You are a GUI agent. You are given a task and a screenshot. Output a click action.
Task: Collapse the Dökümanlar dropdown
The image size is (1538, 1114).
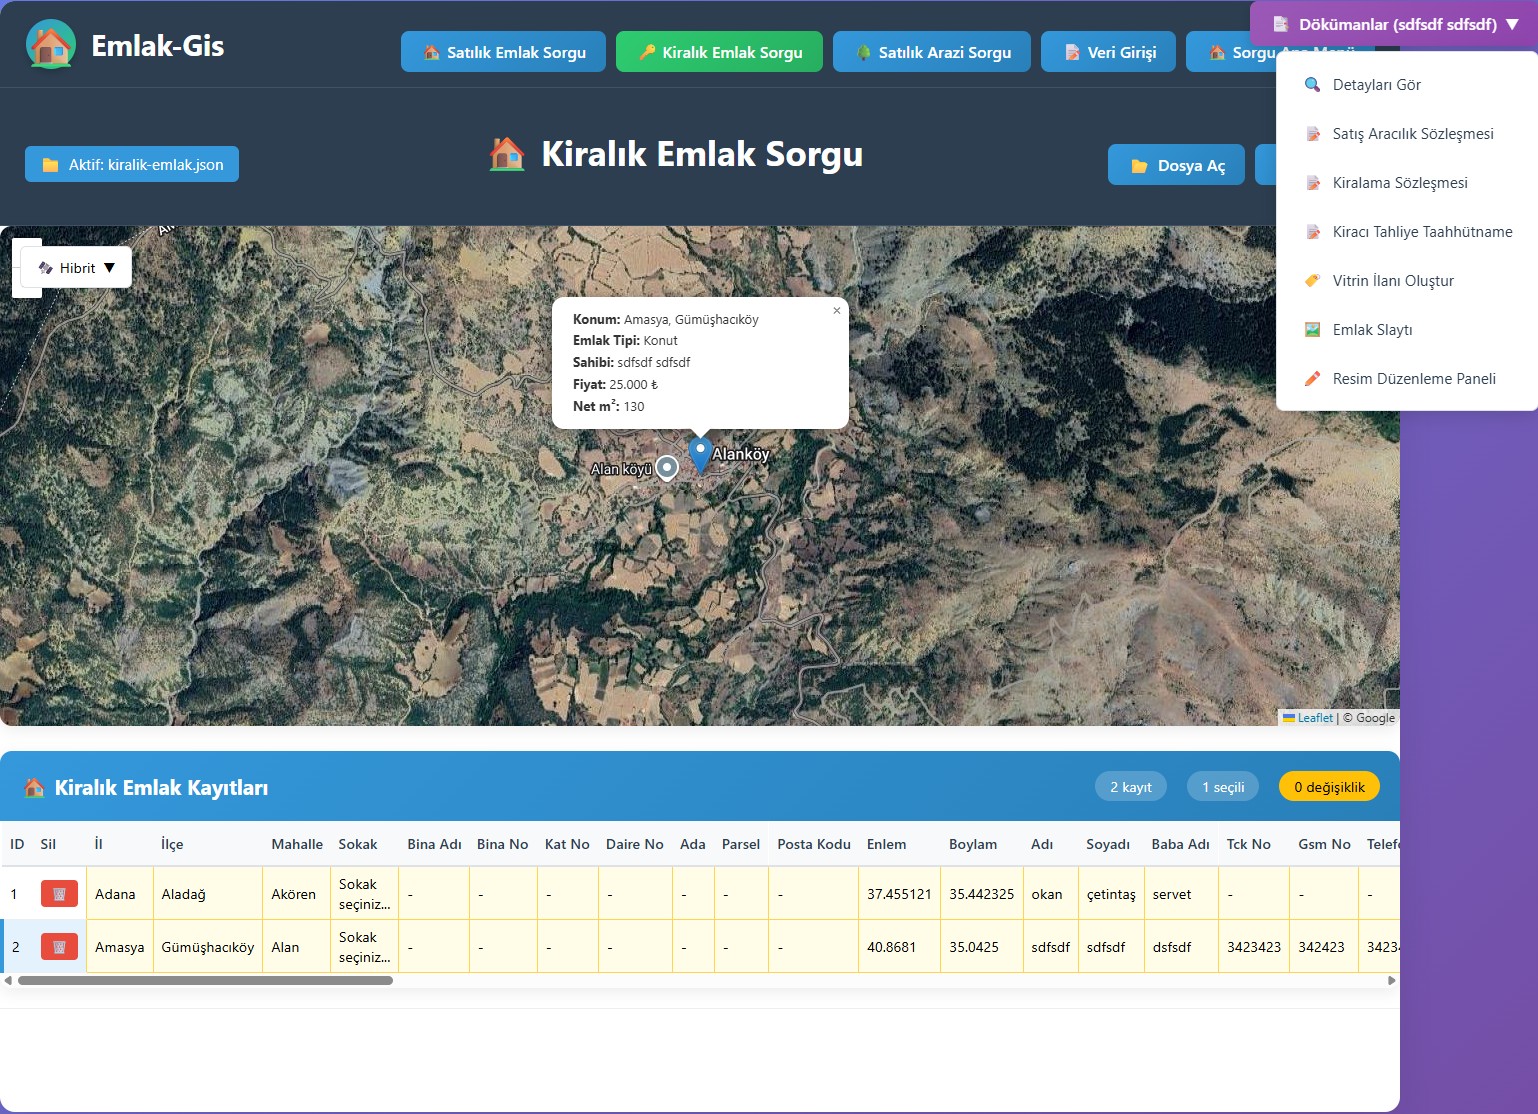point(1395,24)
